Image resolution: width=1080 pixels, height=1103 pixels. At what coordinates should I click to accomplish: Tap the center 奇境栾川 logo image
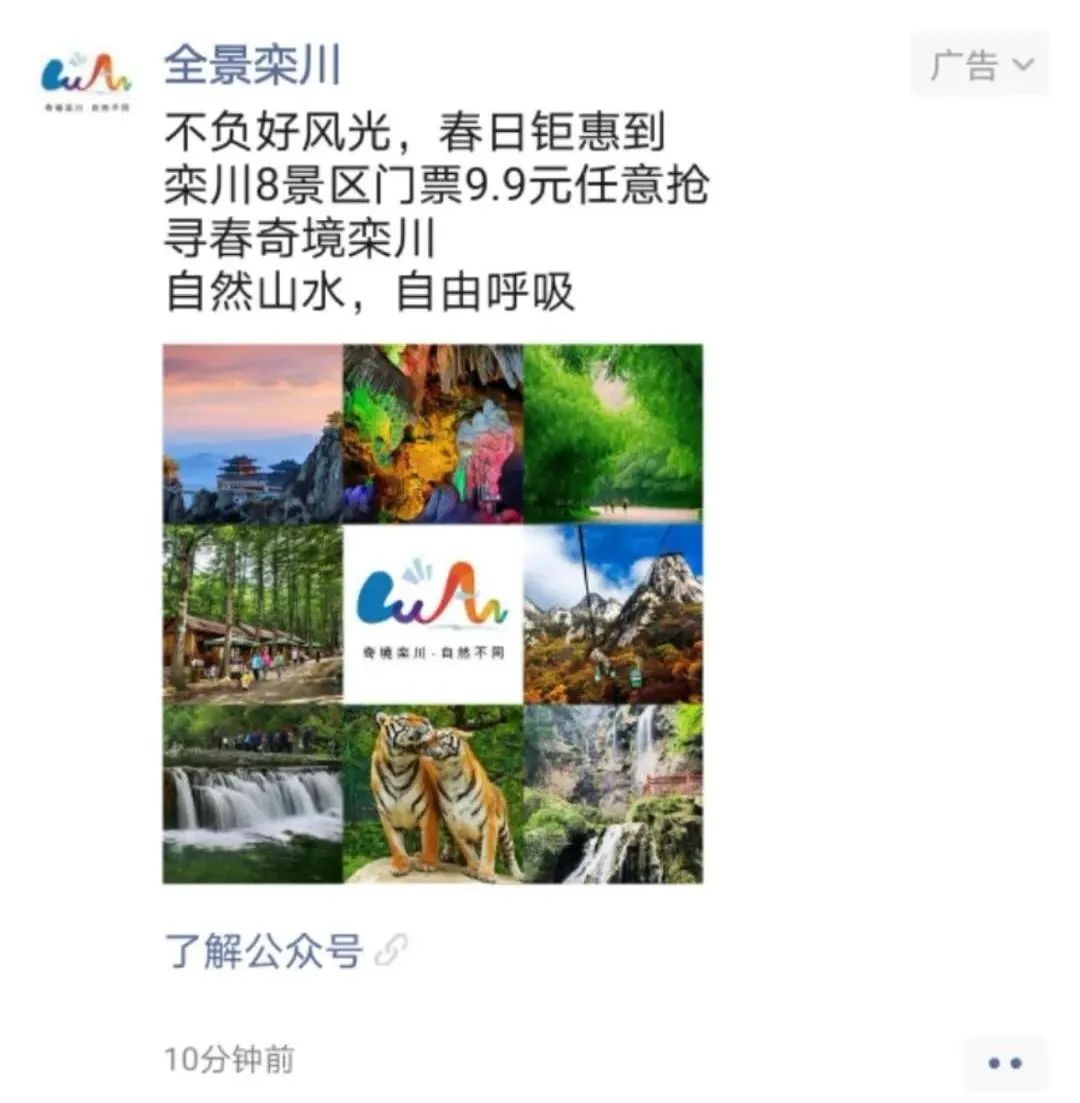click(433, 614)
